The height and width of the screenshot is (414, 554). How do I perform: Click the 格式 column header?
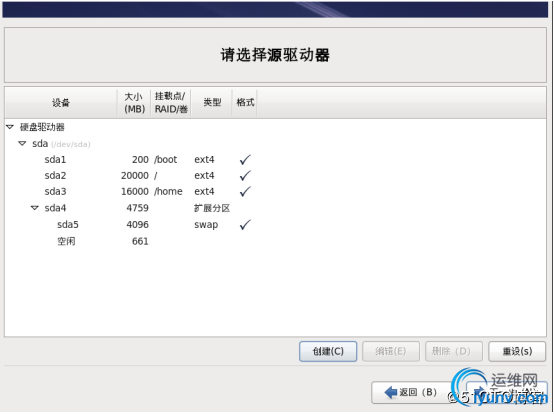coord(245,102)
